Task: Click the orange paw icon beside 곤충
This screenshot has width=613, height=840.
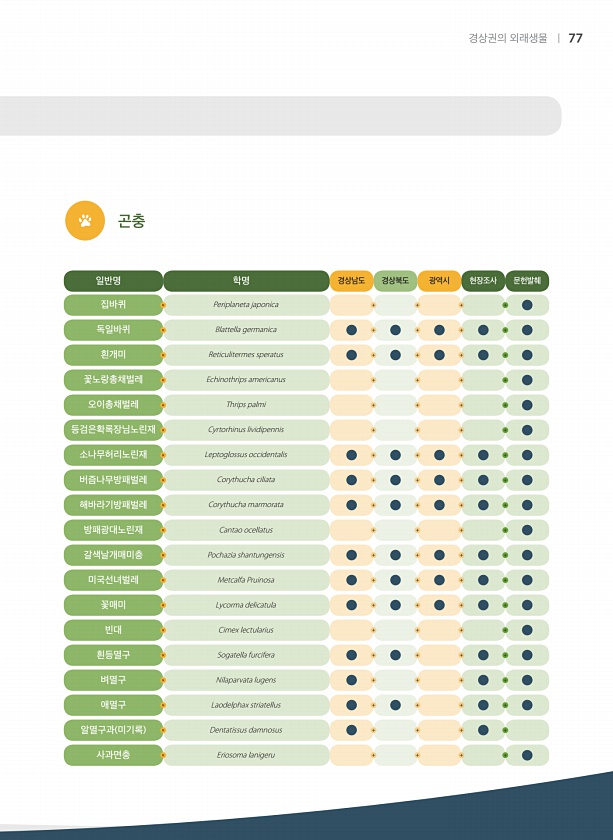Action: click(85, 221)
